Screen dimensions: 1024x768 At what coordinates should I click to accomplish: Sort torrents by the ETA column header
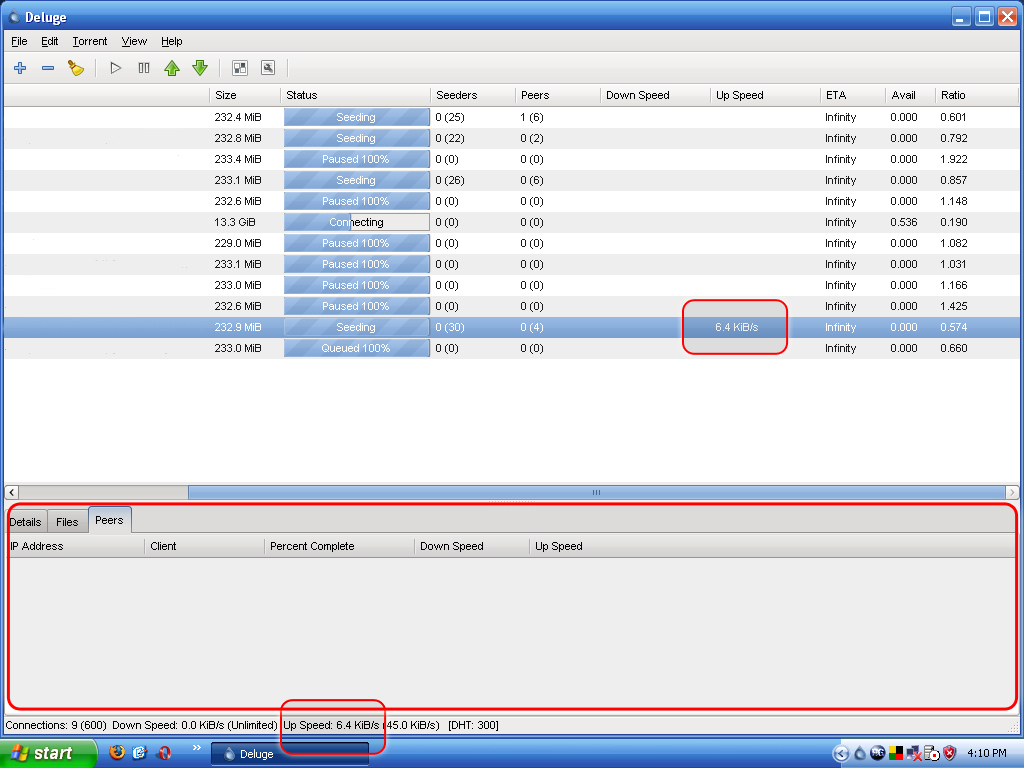pyautogui.click(x=853, y=95)
